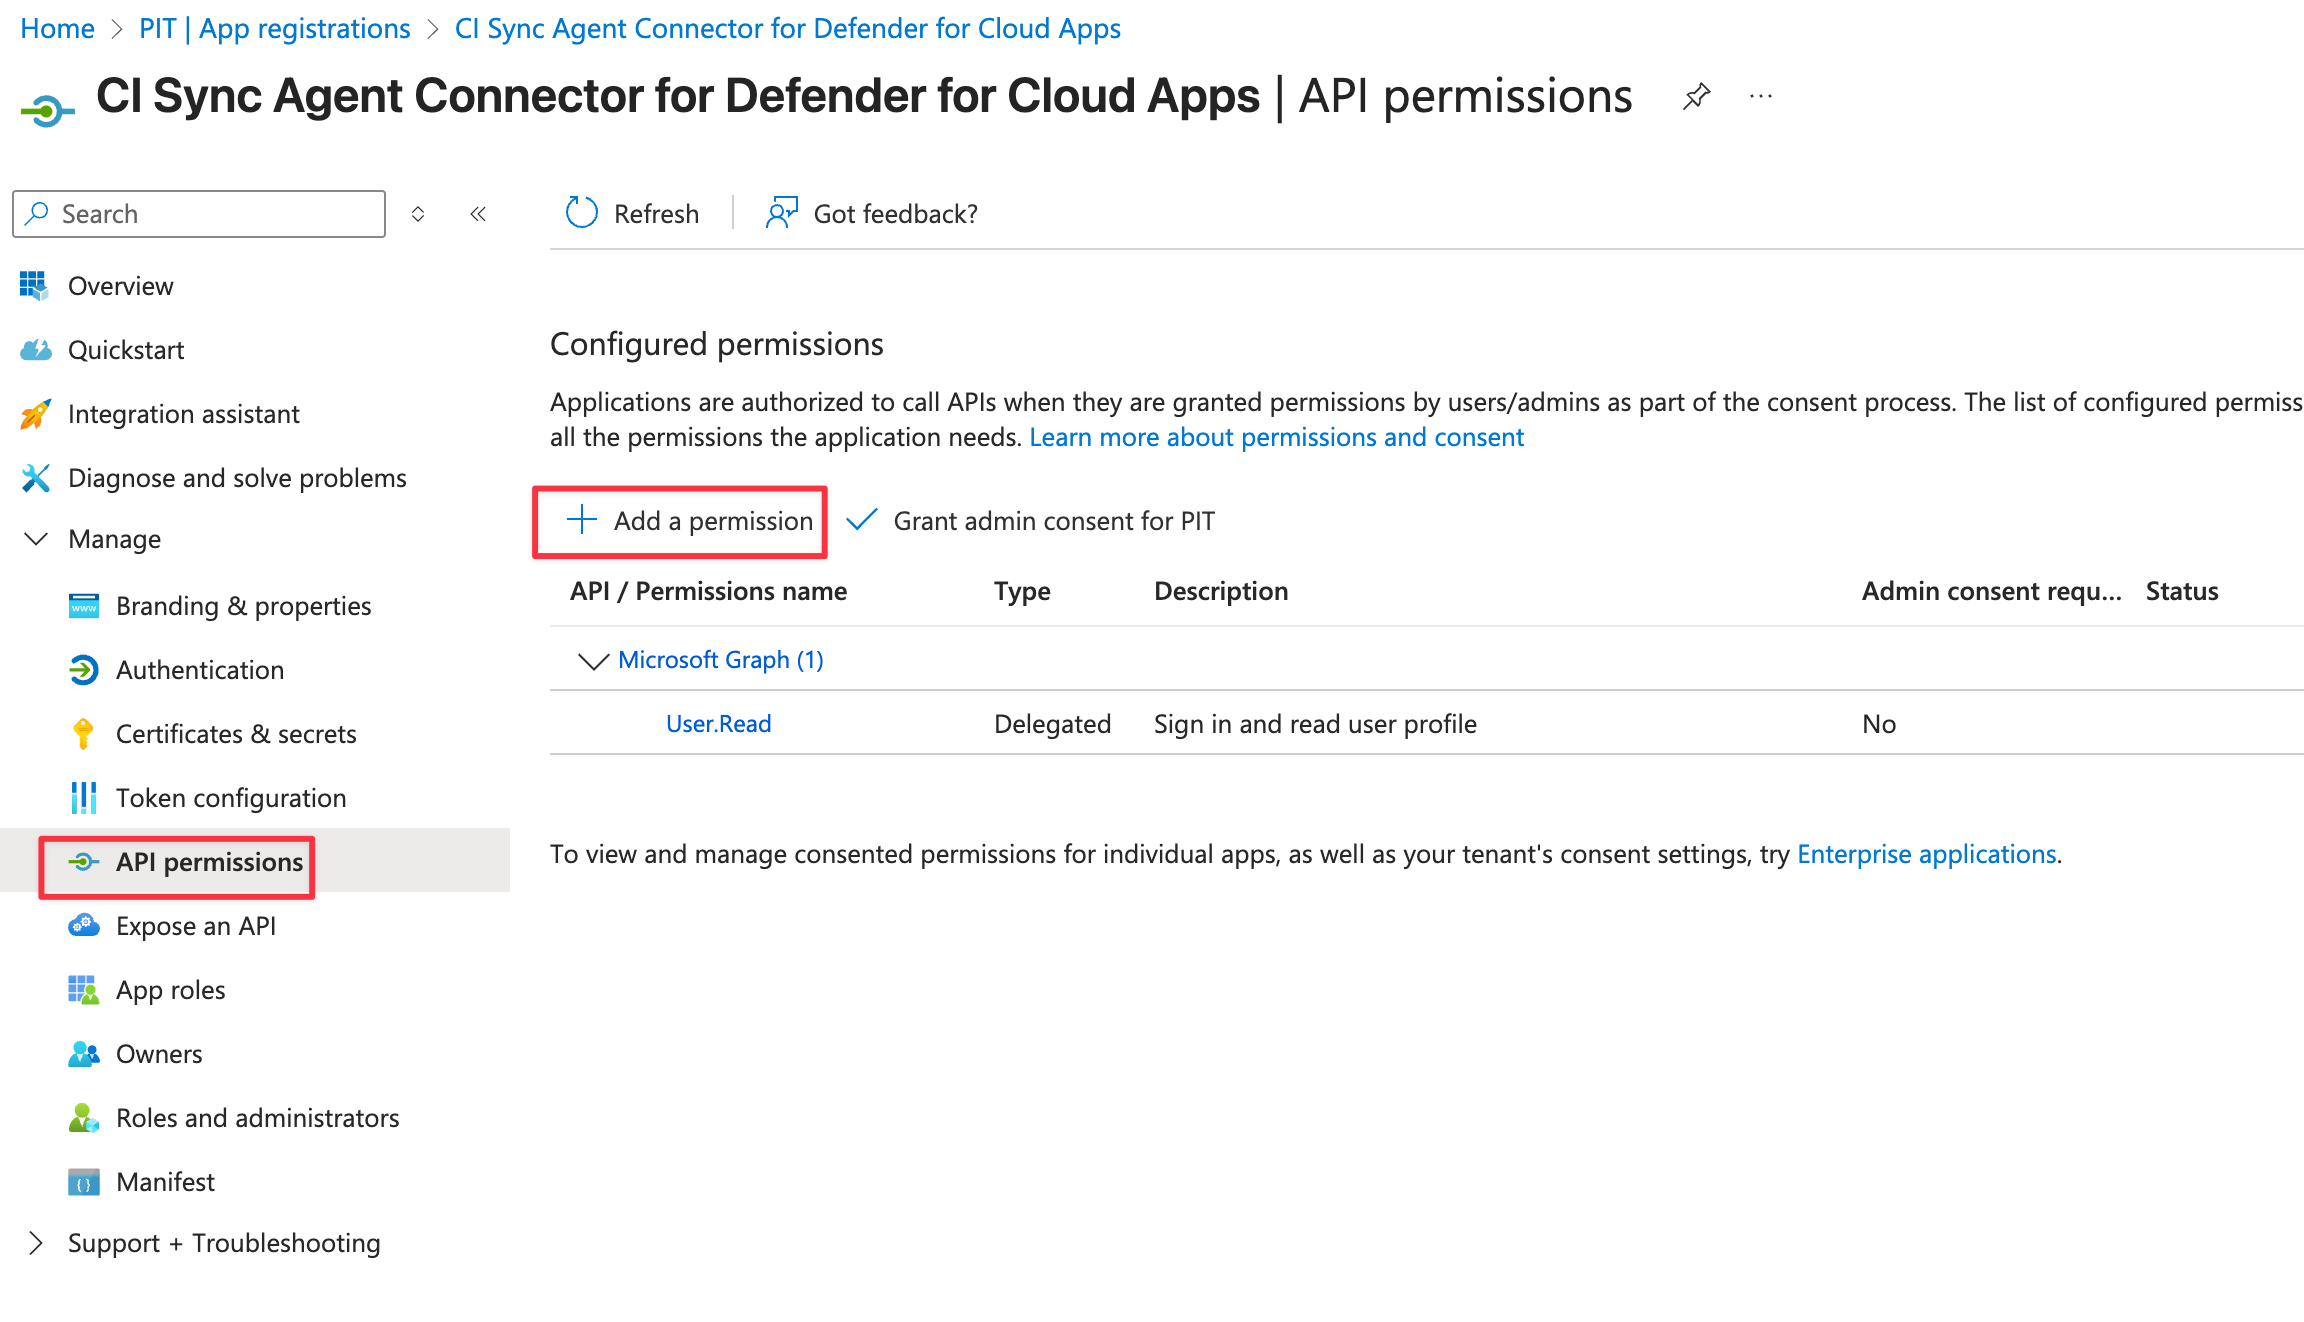Open the Microsoft Graph (1) API link

(721, 660)
